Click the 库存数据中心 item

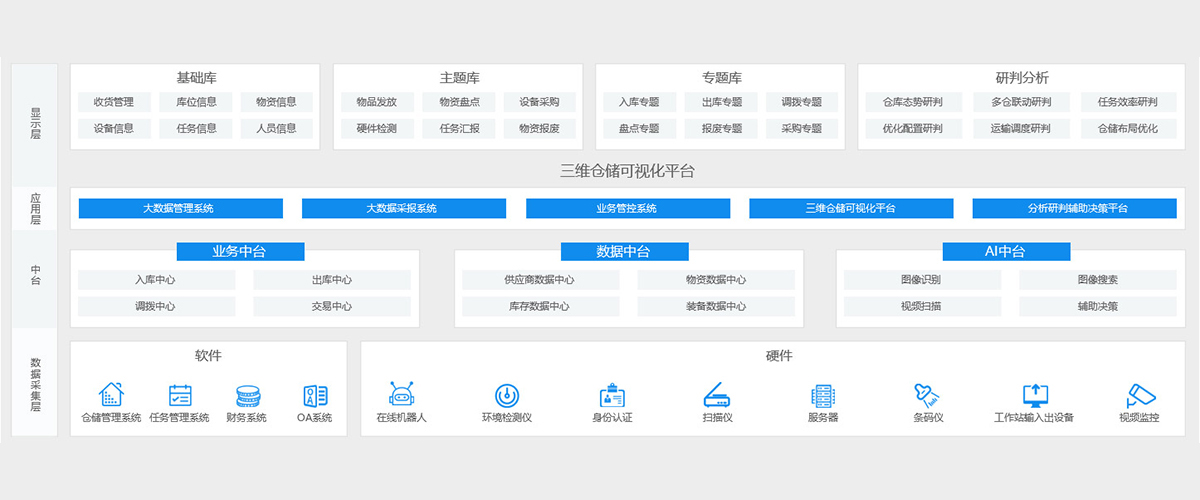[x=541, y=306]
